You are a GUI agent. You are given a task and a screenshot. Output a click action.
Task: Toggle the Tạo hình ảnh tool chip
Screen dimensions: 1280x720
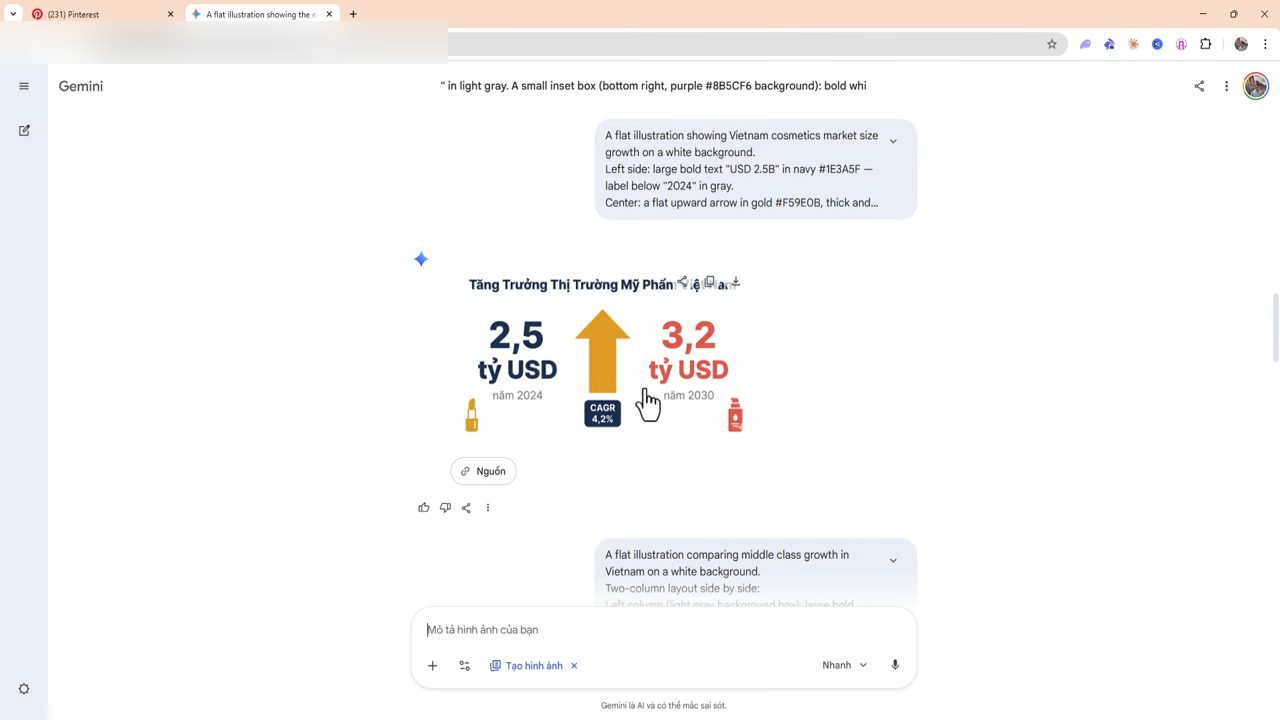coord(526,666)
